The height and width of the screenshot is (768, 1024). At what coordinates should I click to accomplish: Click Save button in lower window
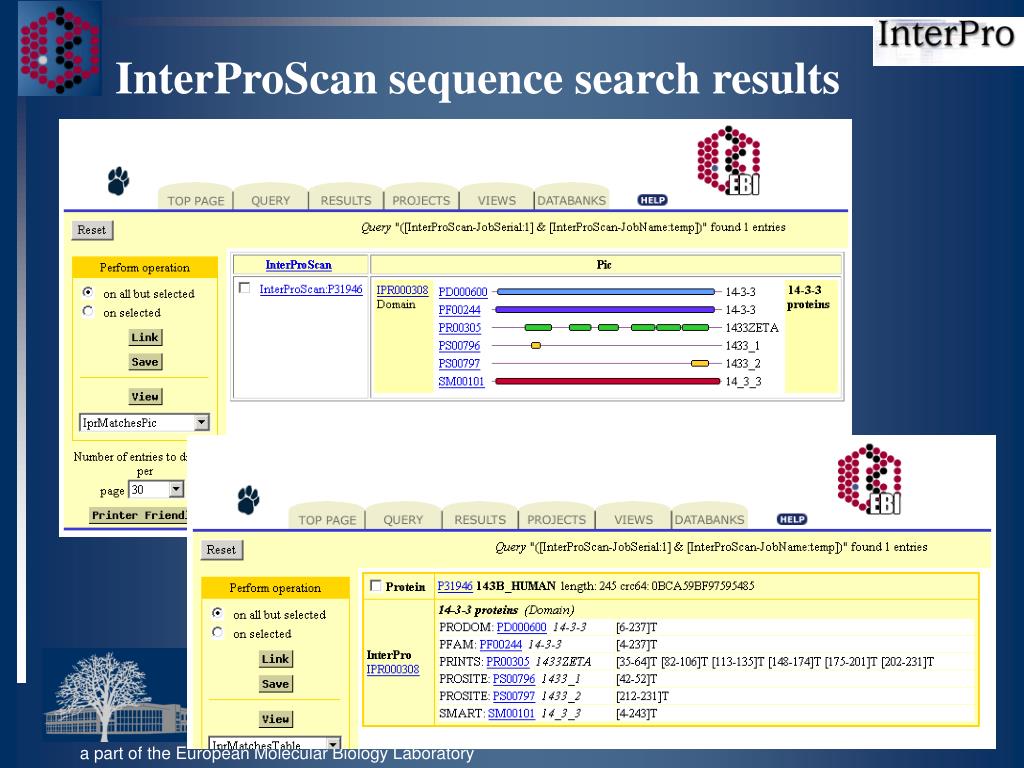275,684
